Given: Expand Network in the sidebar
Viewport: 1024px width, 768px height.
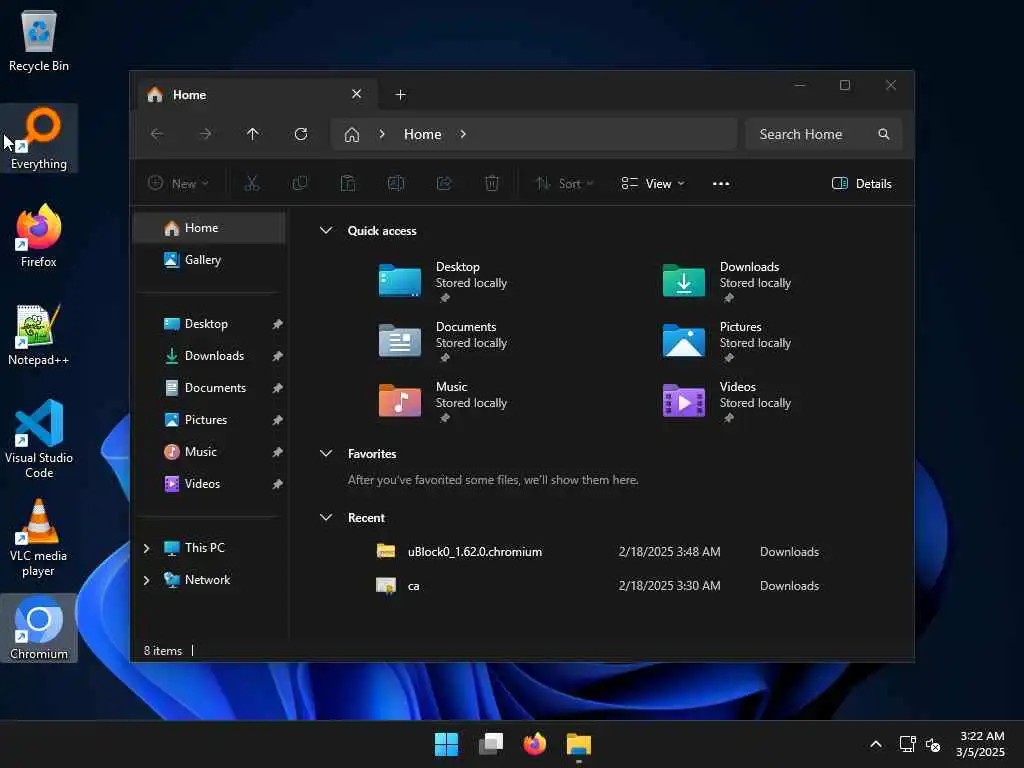Looking at the screenshot, I should (147, 580).
